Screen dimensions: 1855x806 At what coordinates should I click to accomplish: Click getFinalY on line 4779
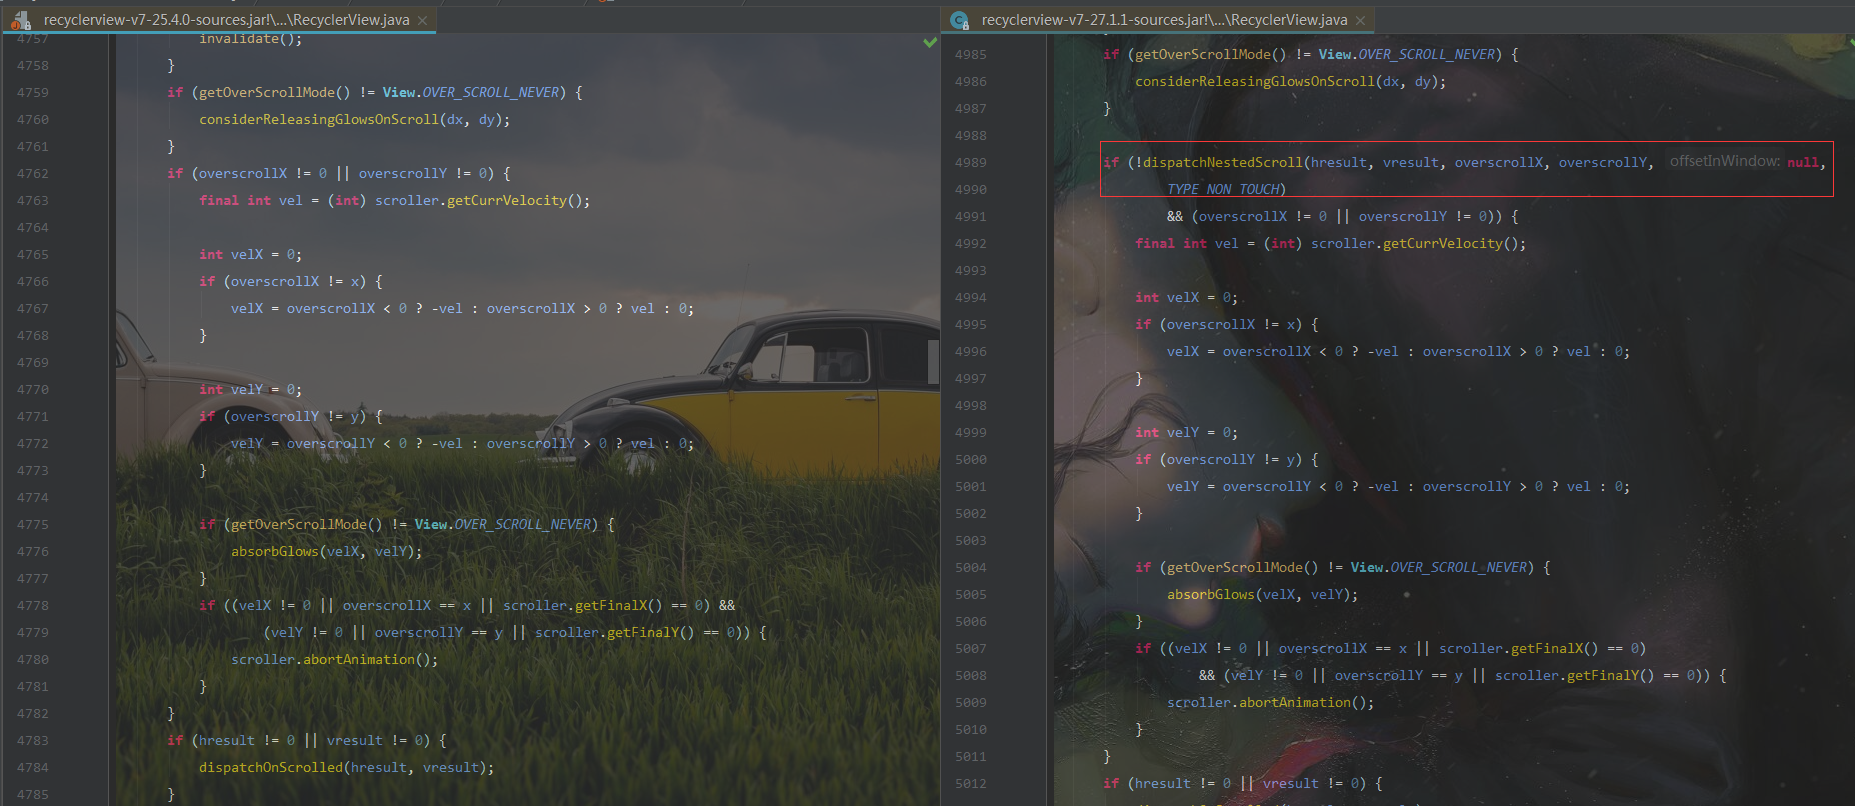(643, 632)
